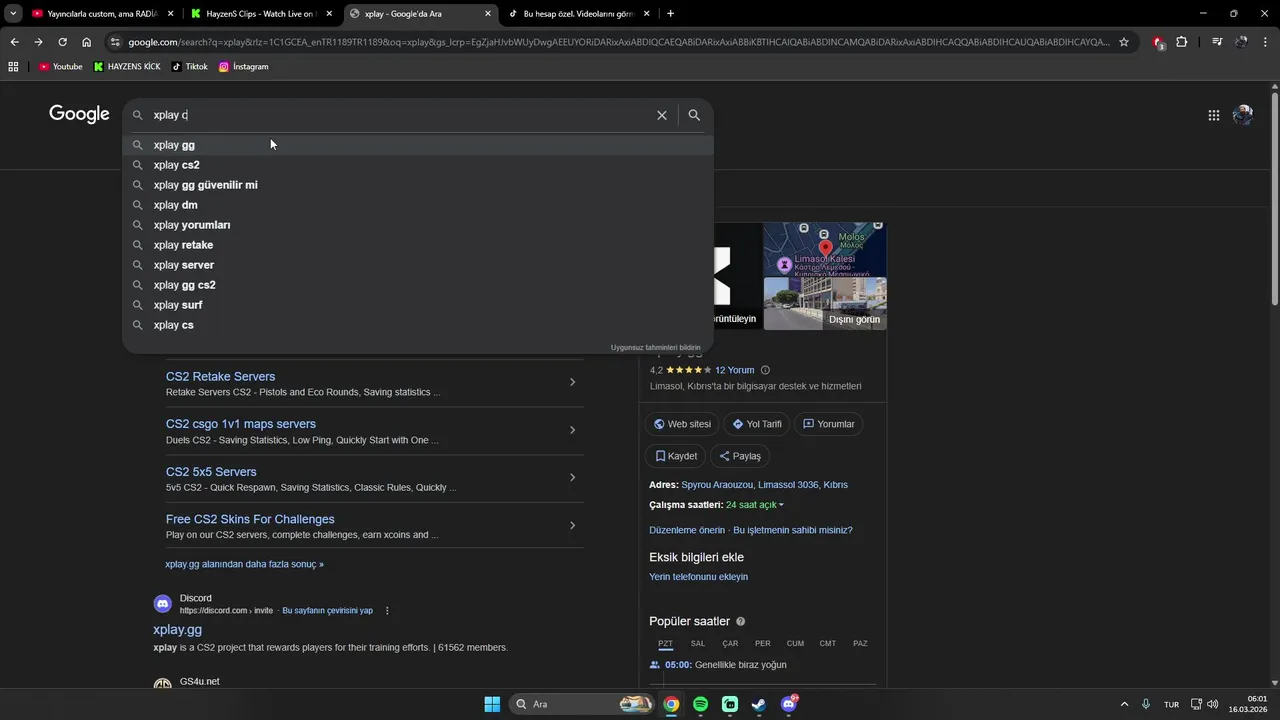Click the microphone icon in system tray

click(x=1146, y=704)
